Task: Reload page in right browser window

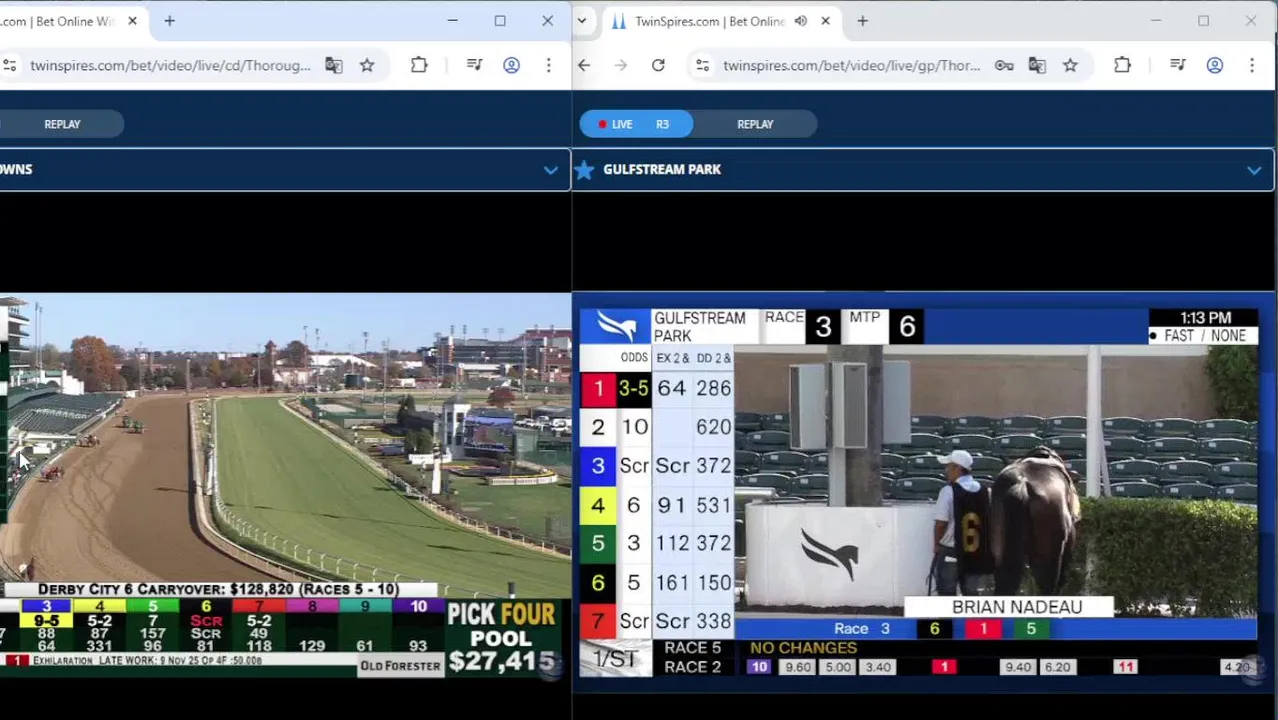Action: (x=658, y=65)
